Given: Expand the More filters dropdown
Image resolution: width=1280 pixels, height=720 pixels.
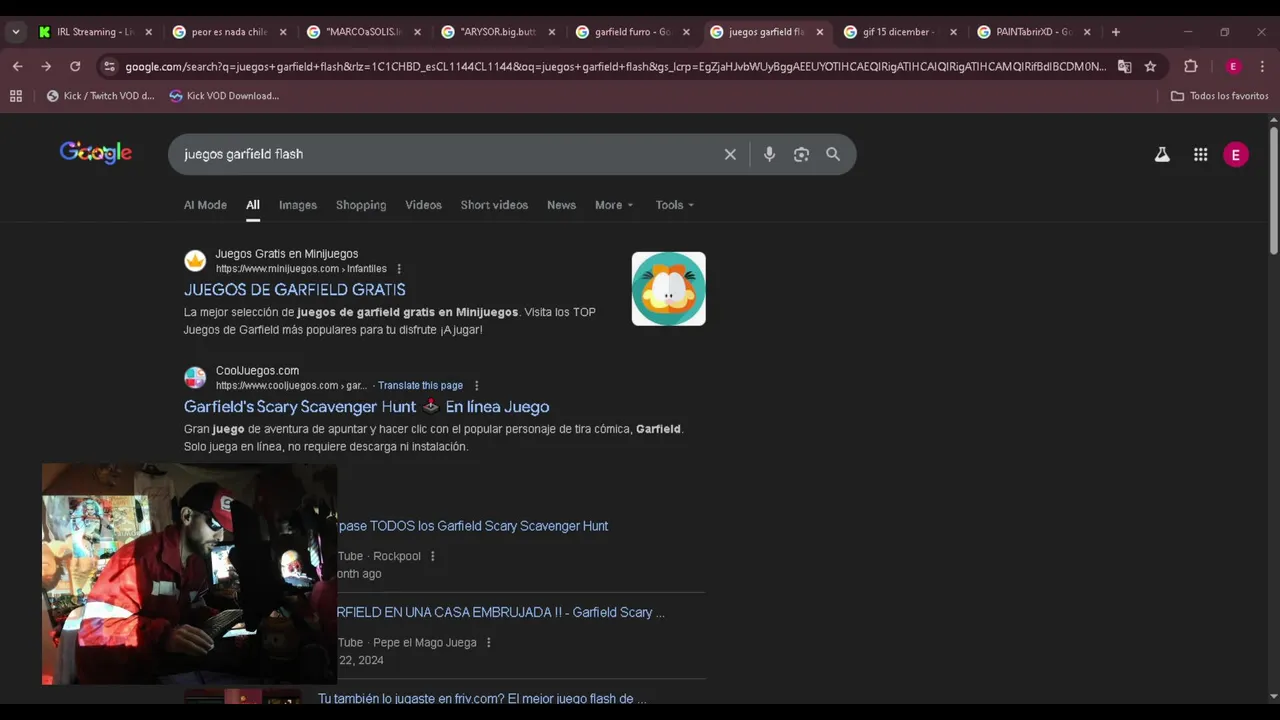Looking at the screenshot, I should coord(614,205).
